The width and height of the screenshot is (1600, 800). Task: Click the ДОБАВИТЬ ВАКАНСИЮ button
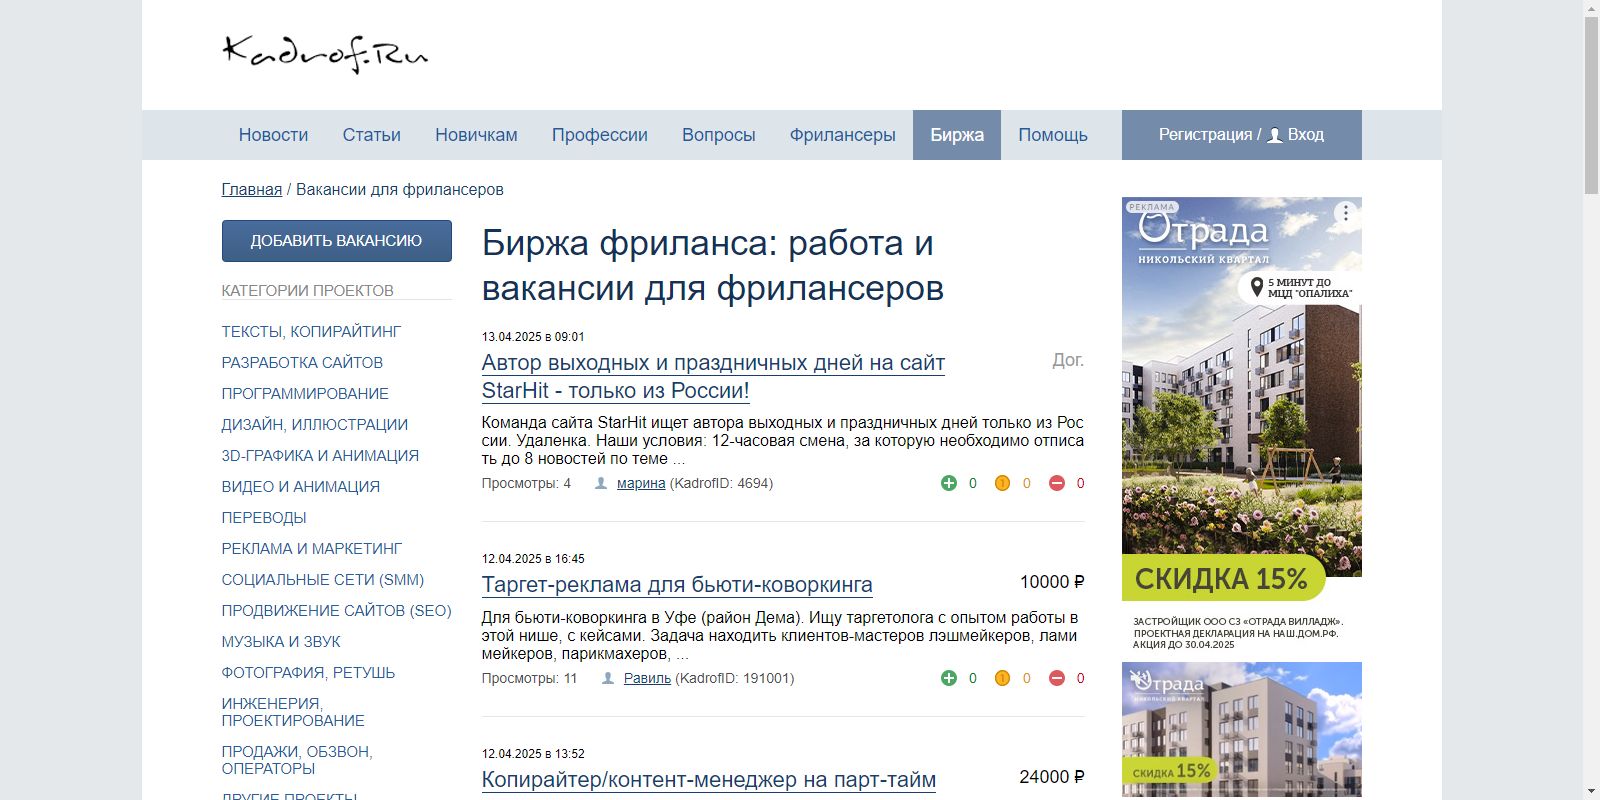[337, 241]
